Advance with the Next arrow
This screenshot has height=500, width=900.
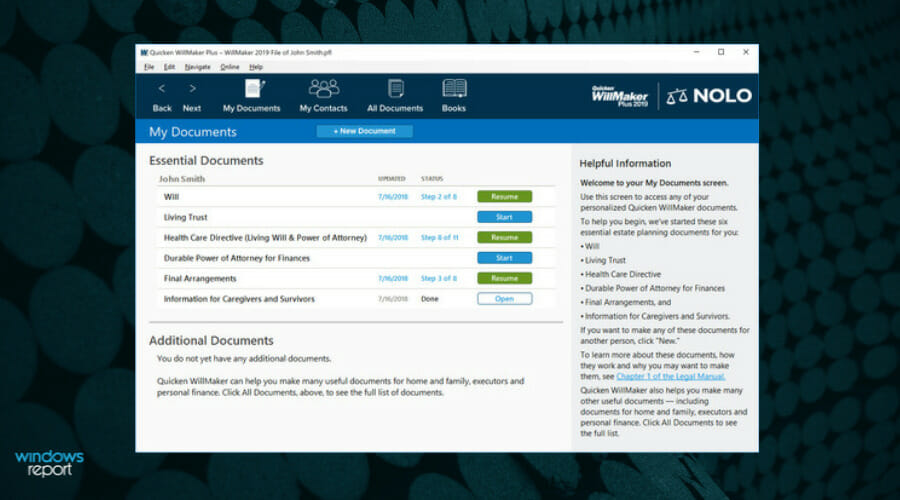(192, 88)
